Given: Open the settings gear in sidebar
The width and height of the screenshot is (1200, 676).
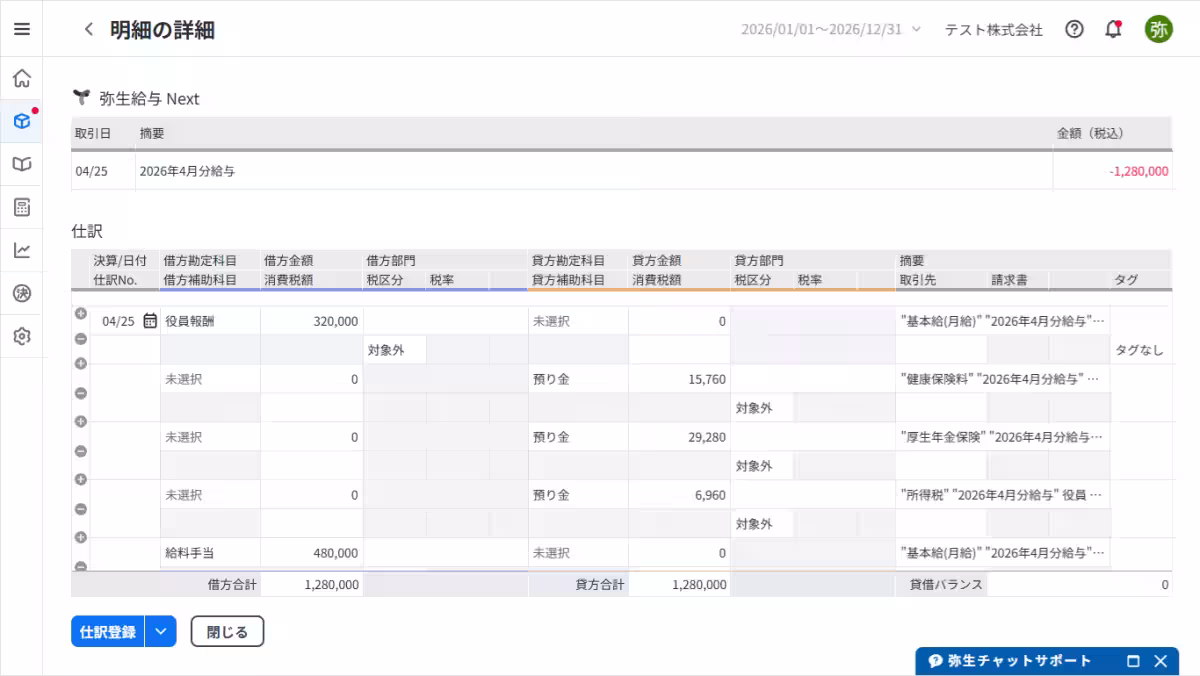Looking at the screenshot, I should [x=21, y=336].
